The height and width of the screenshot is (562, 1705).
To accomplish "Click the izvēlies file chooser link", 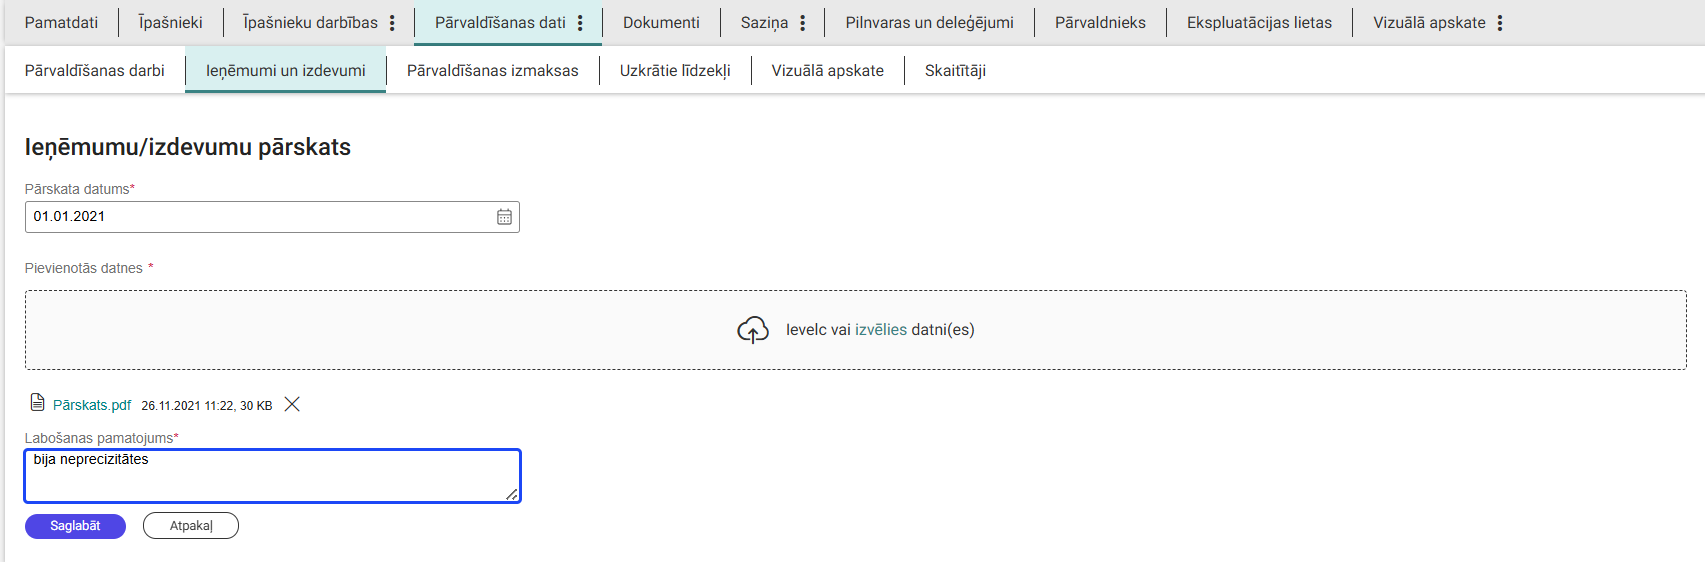I will (x=880, y=330).
